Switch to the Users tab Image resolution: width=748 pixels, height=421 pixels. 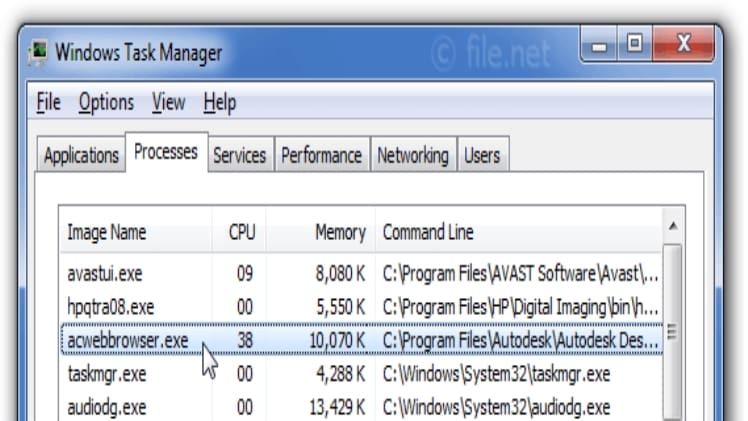[x=481, y=155]
